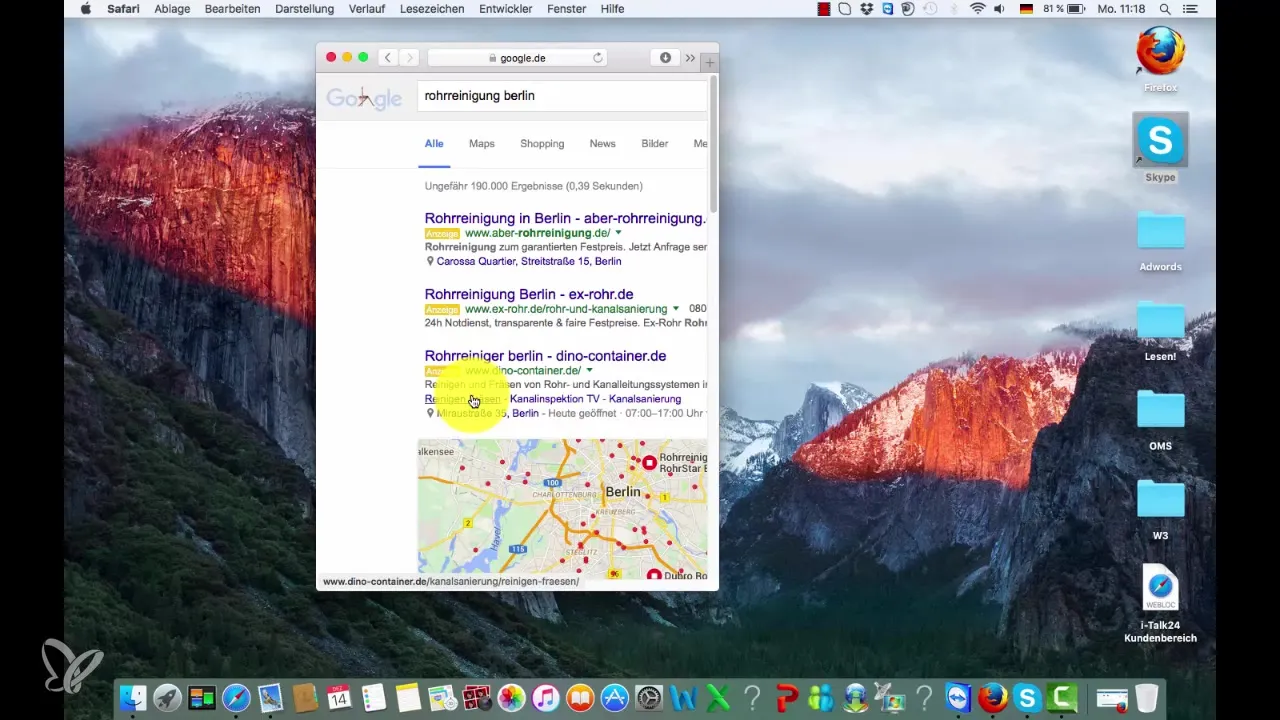Image resolution: width=1280 pixels, height=720 pixels.
Task: Switch to the Bilder search tab
Action: (655, 144)
